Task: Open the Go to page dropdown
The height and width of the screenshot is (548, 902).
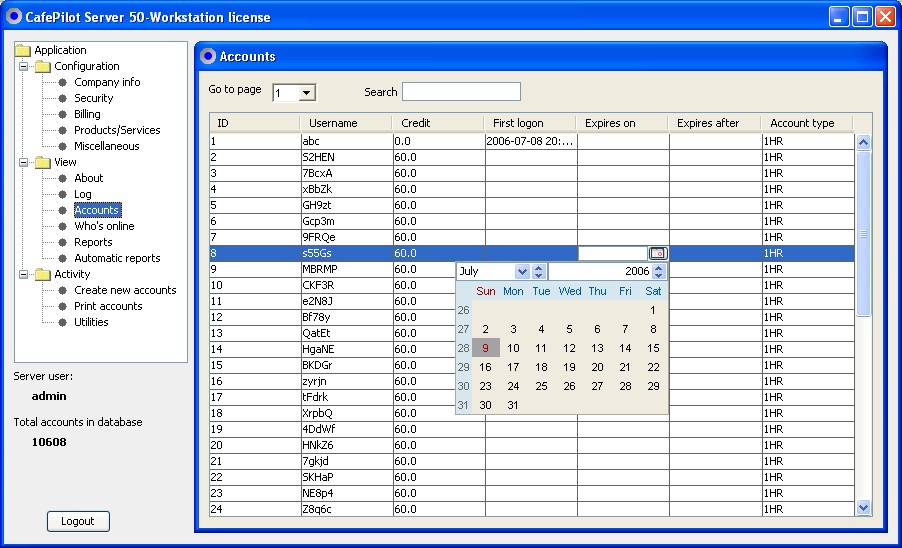Action: pyautogui.click(x=307, y=93)
